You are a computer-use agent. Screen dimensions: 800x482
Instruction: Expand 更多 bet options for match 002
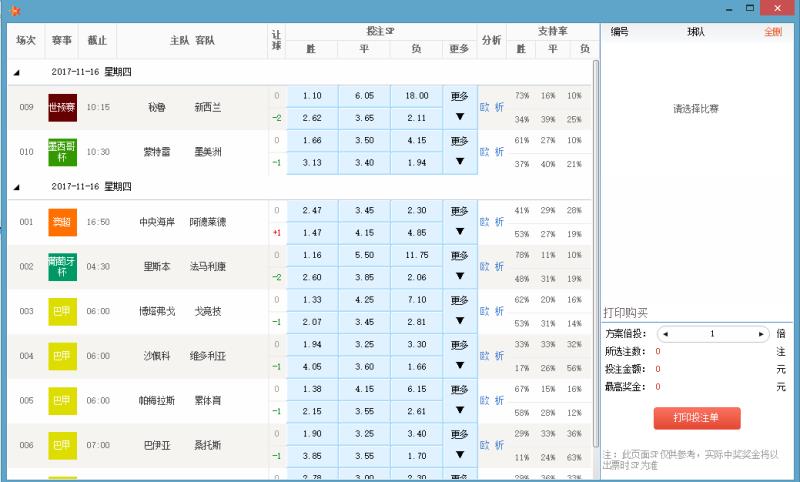coord(460,267)
